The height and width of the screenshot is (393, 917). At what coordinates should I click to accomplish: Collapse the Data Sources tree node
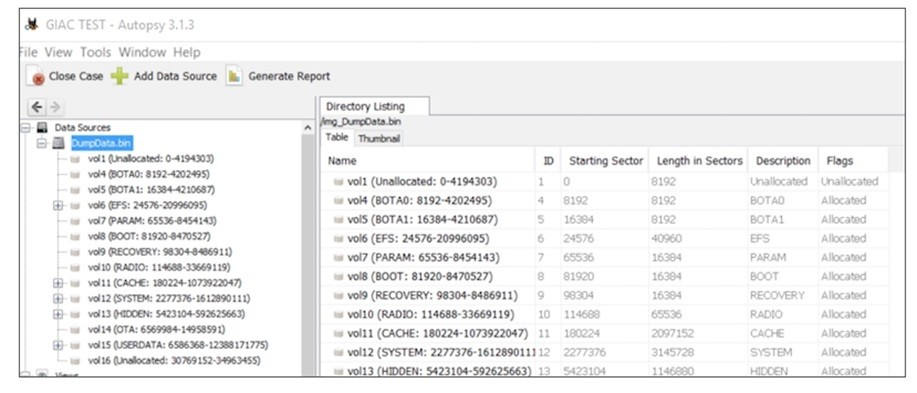(x=25, y=127)
